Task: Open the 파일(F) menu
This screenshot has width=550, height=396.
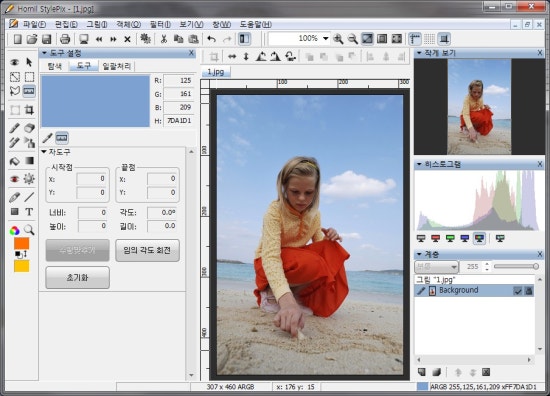Action: point(34,24)
